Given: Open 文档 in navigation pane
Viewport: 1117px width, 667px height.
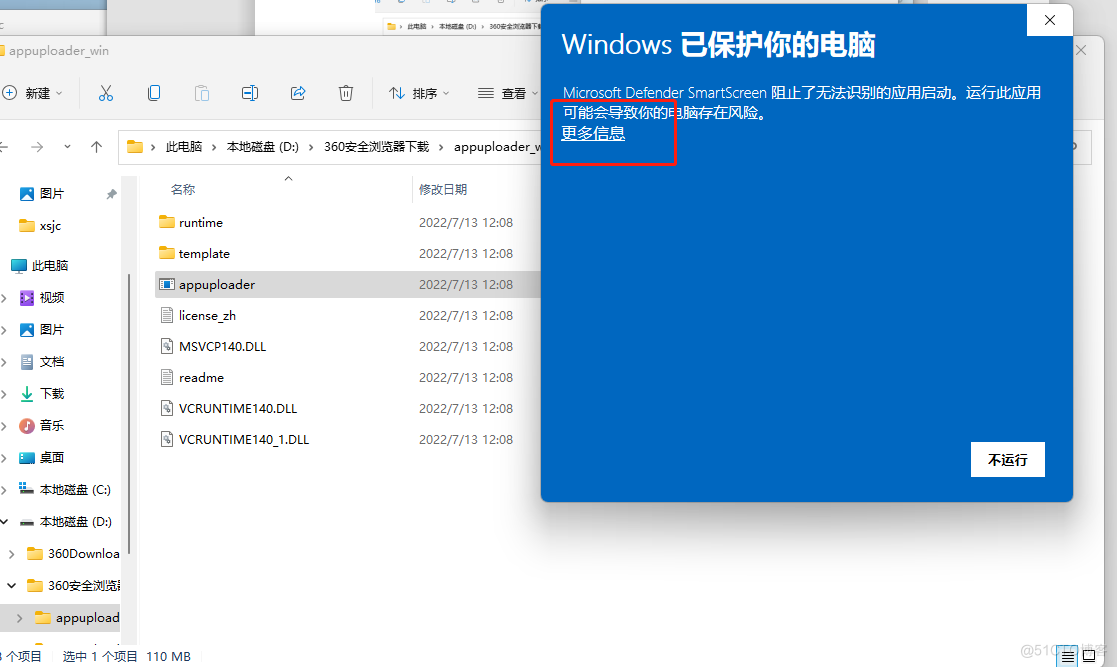Looking at the screenshot, I should 51,362.
